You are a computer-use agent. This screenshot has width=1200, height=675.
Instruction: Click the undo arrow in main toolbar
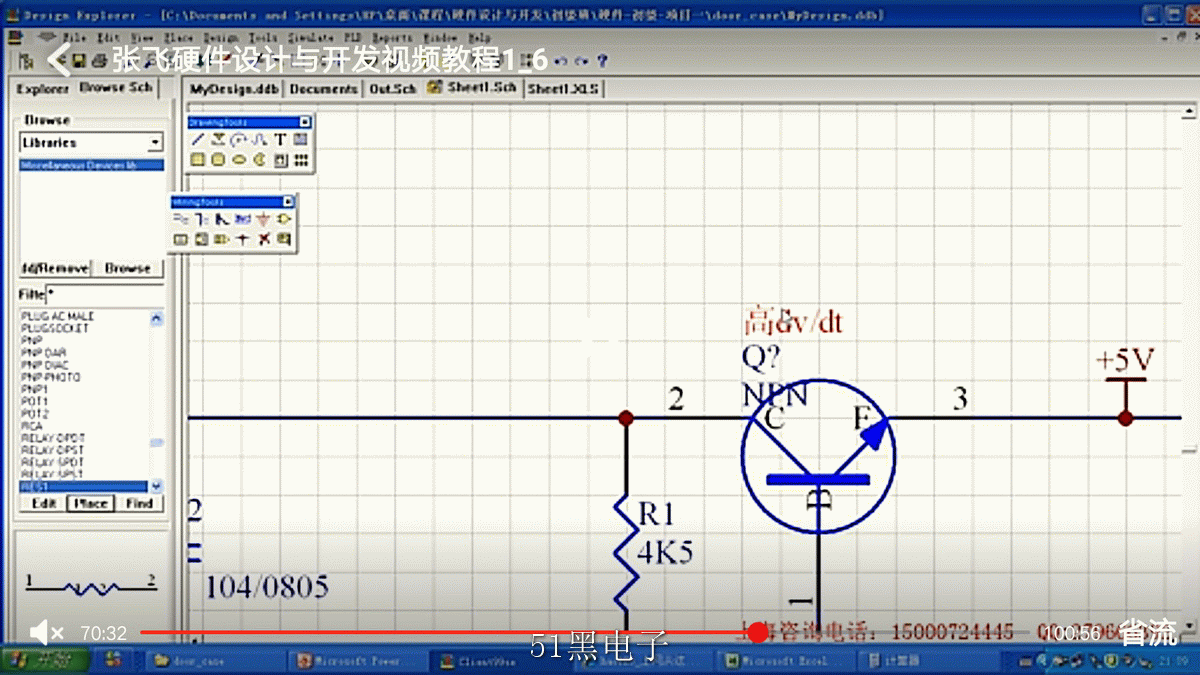pyautogui.click(x=561, y=61)
